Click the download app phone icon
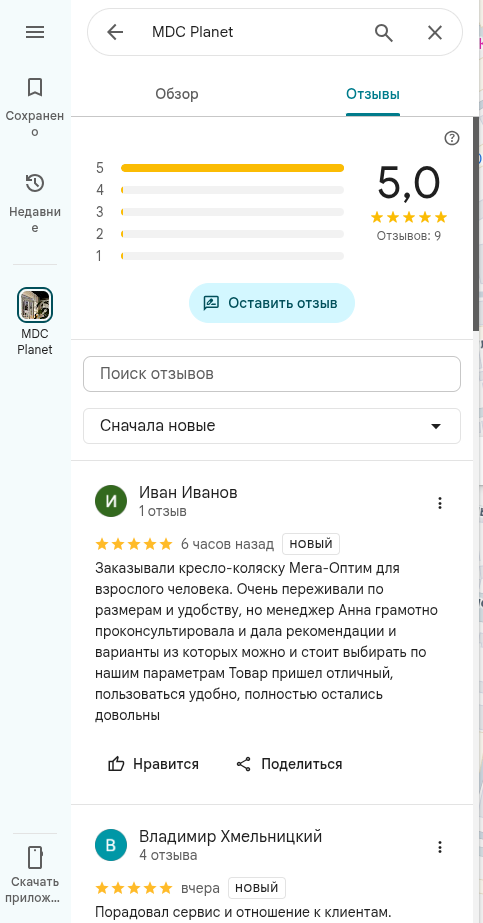483x923 pixels. [x=35, y=858]
